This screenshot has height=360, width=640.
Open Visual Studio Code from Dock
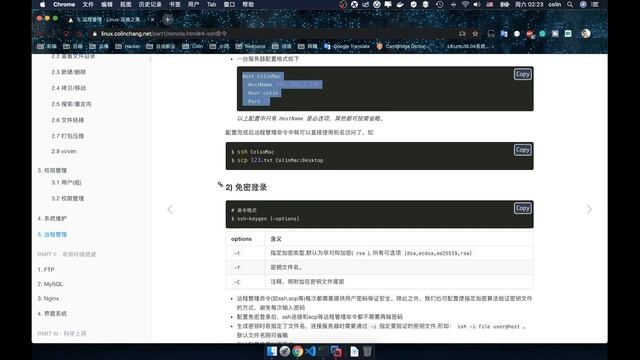tap(311, 351)
